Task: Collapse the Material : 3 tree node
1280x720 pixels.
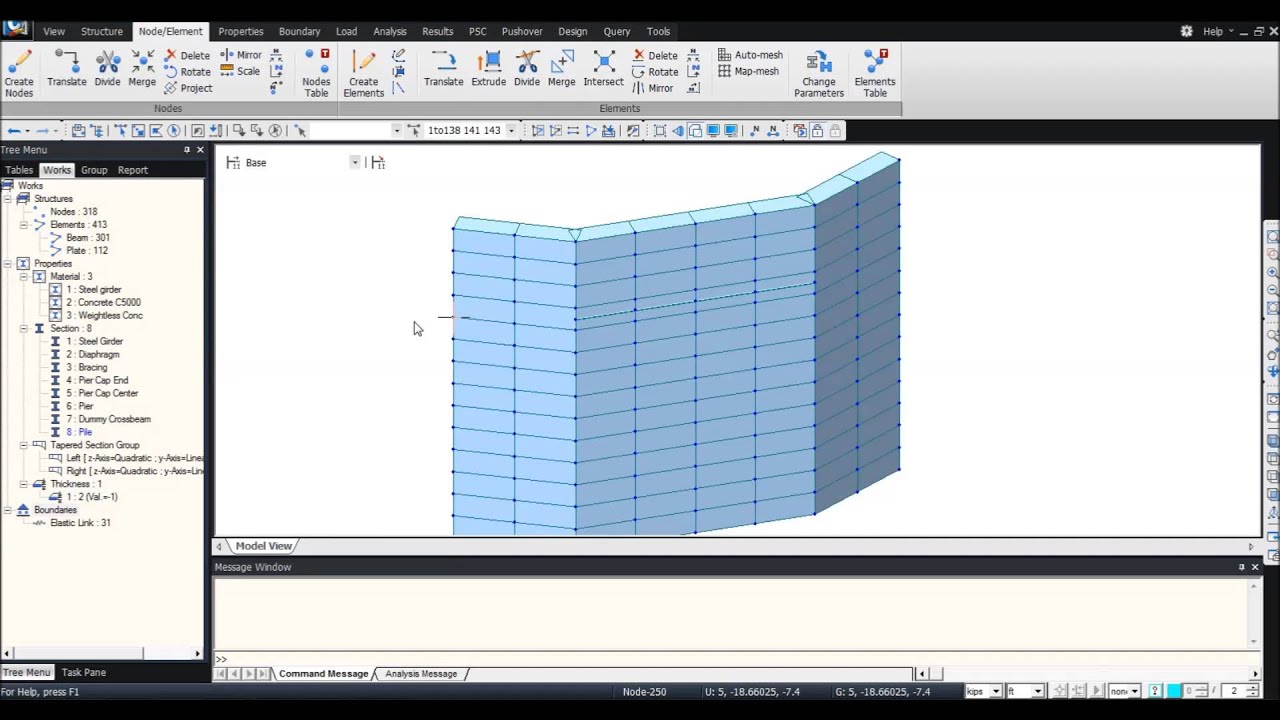Action: [x=23, y=277]
